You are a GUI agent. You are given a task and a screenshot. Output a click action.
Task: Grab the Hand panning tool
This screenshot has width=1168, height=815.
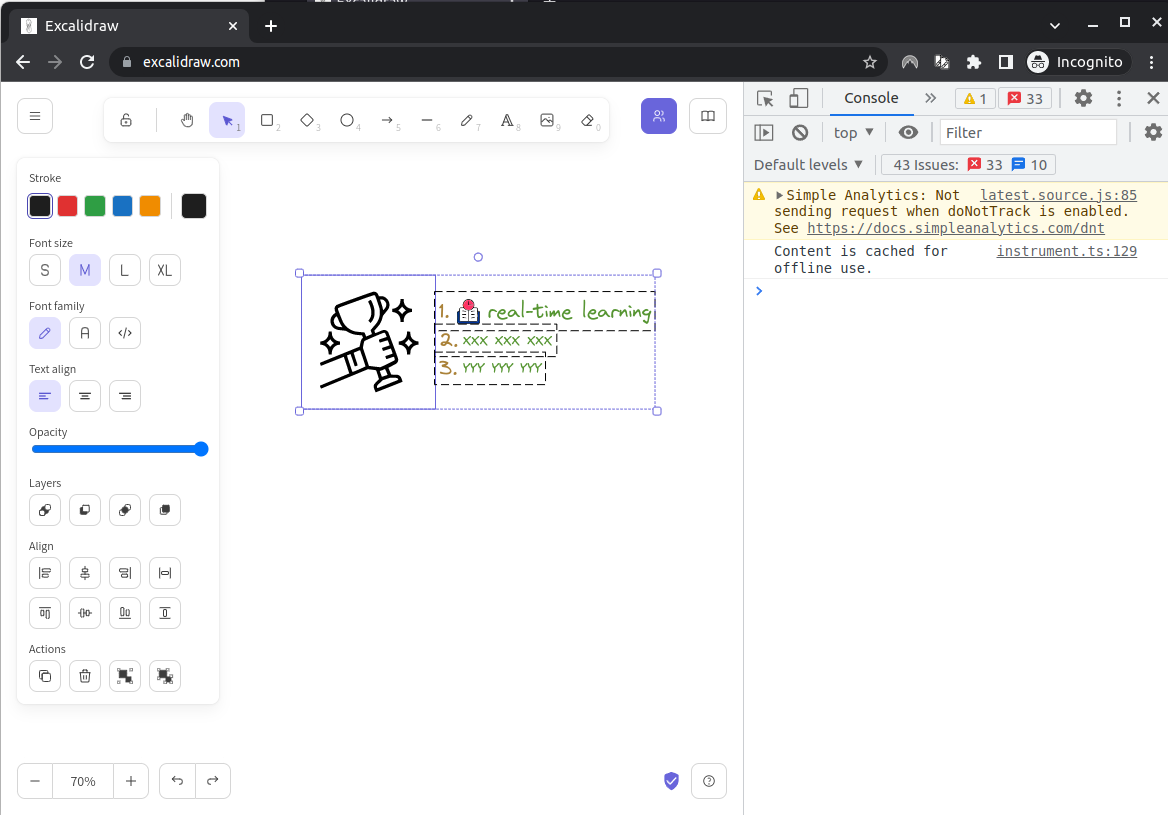(x=186, y=120)
